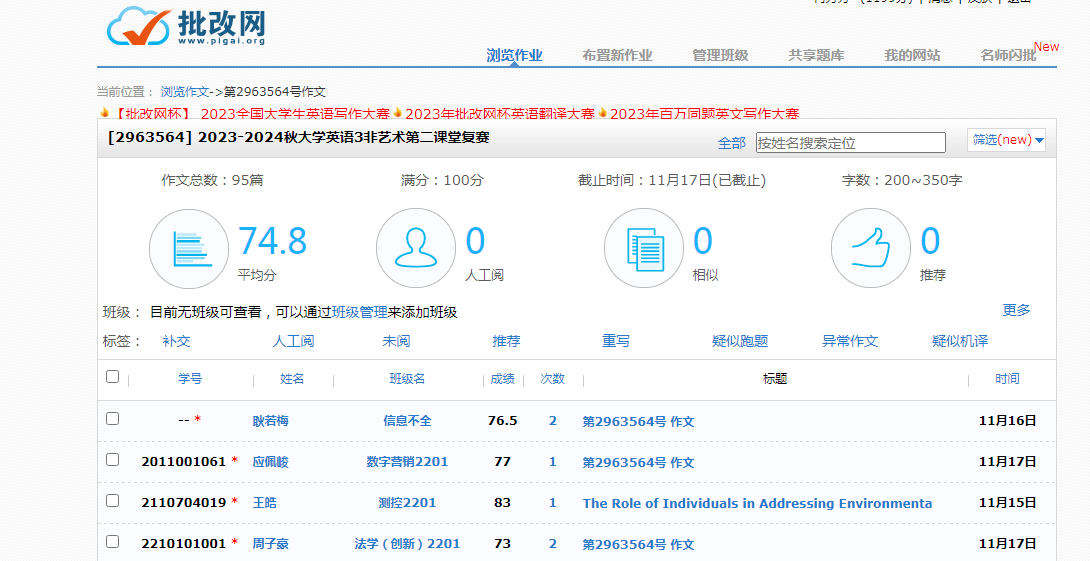Image resolution: width=1090 pixels, height=561 pixels.
Task: Click class 法学（创新）2201
Action: click(407, 544)
